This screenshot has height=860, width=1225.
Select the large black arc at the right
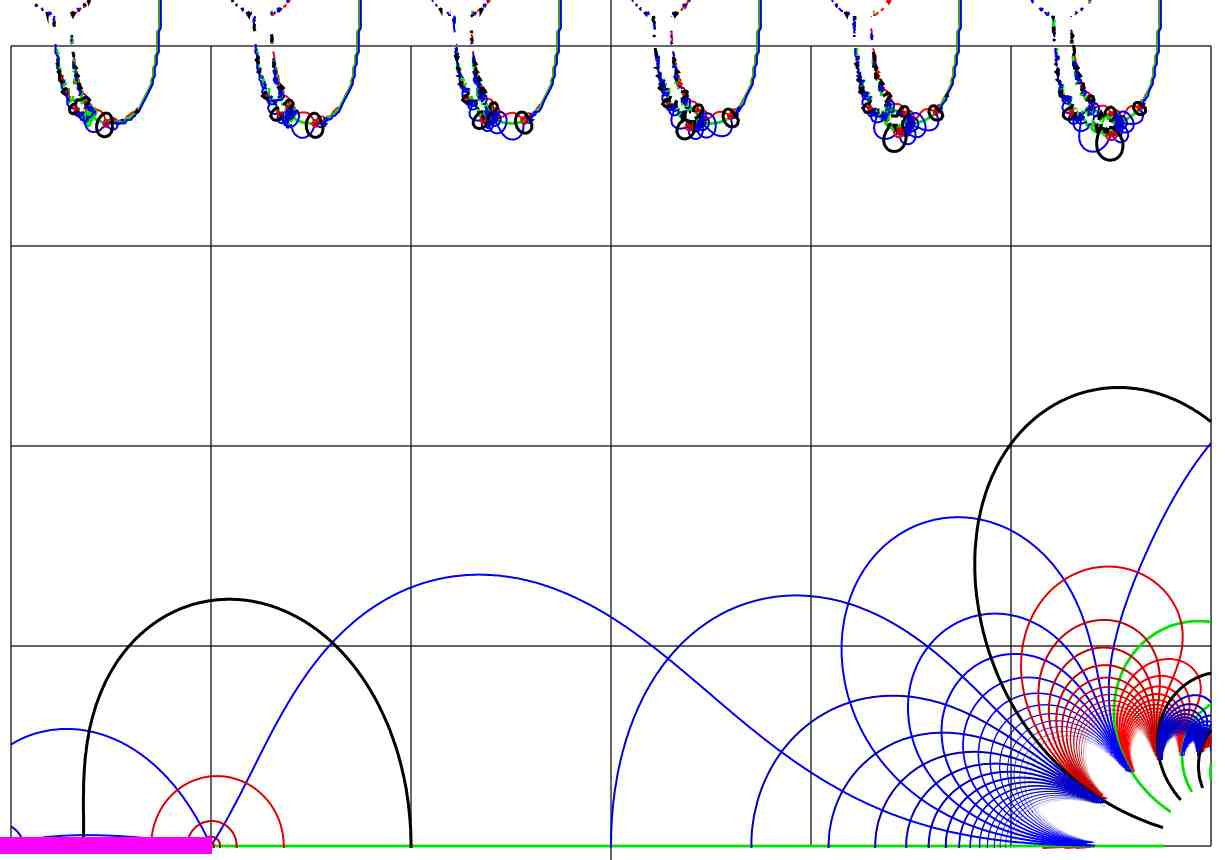click(x=1117, y=388)
